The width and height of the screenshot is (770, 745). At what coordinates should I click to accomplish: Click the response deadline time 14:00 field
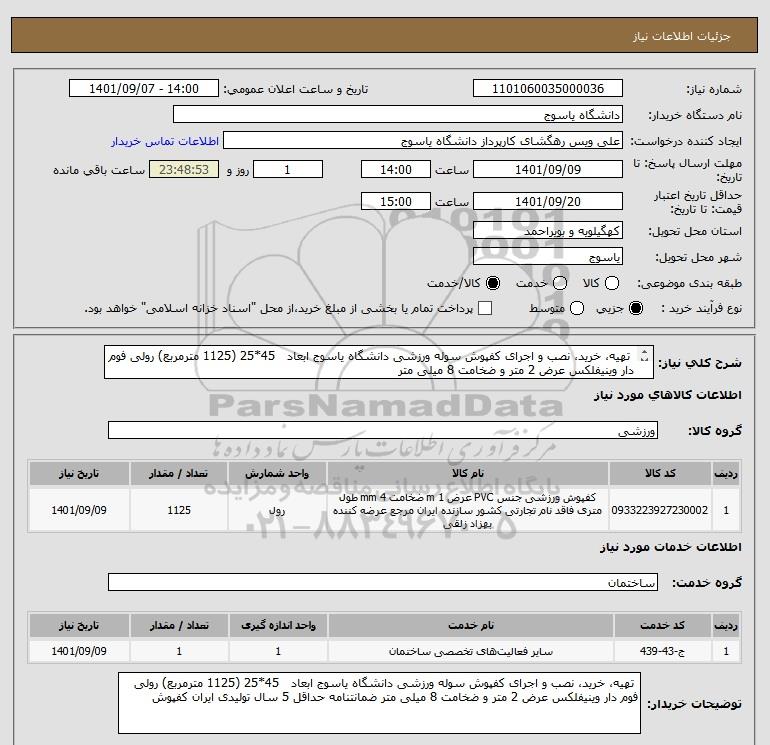click(396, 169)
